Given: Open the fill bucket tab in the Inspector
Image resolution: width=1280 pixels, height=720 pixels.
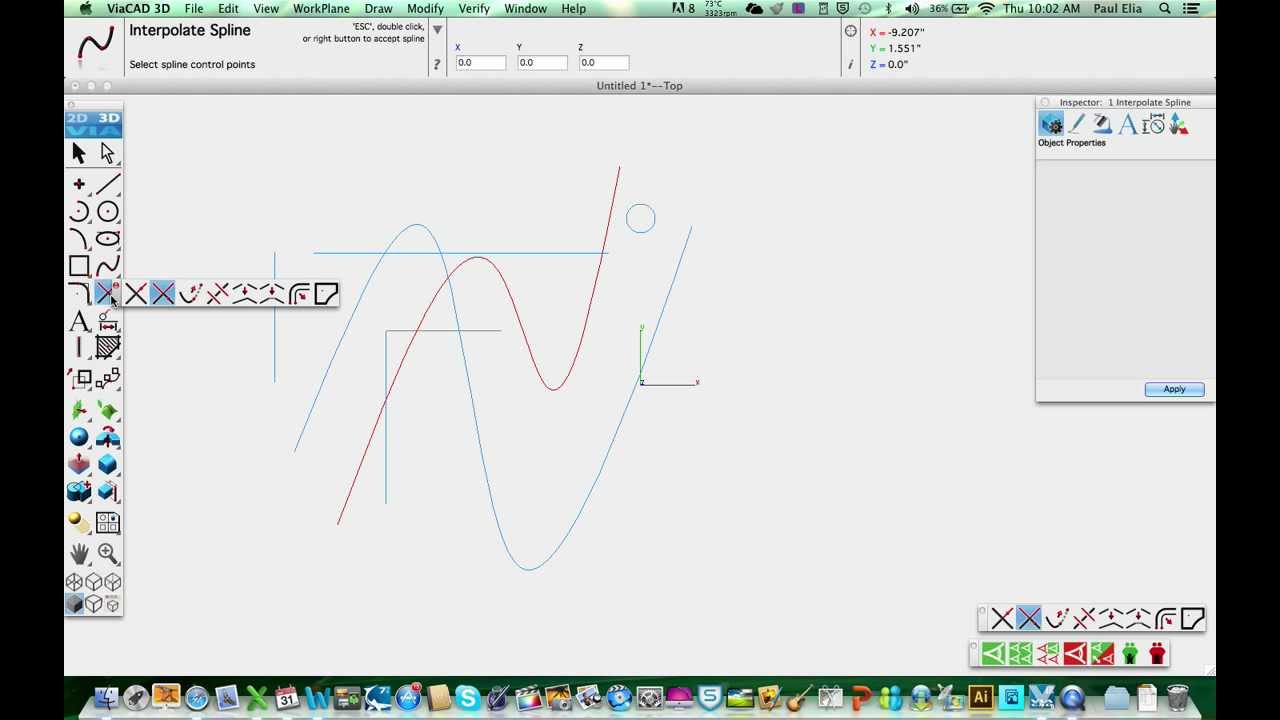Looking at the screenshot, I should [1102, 124].
